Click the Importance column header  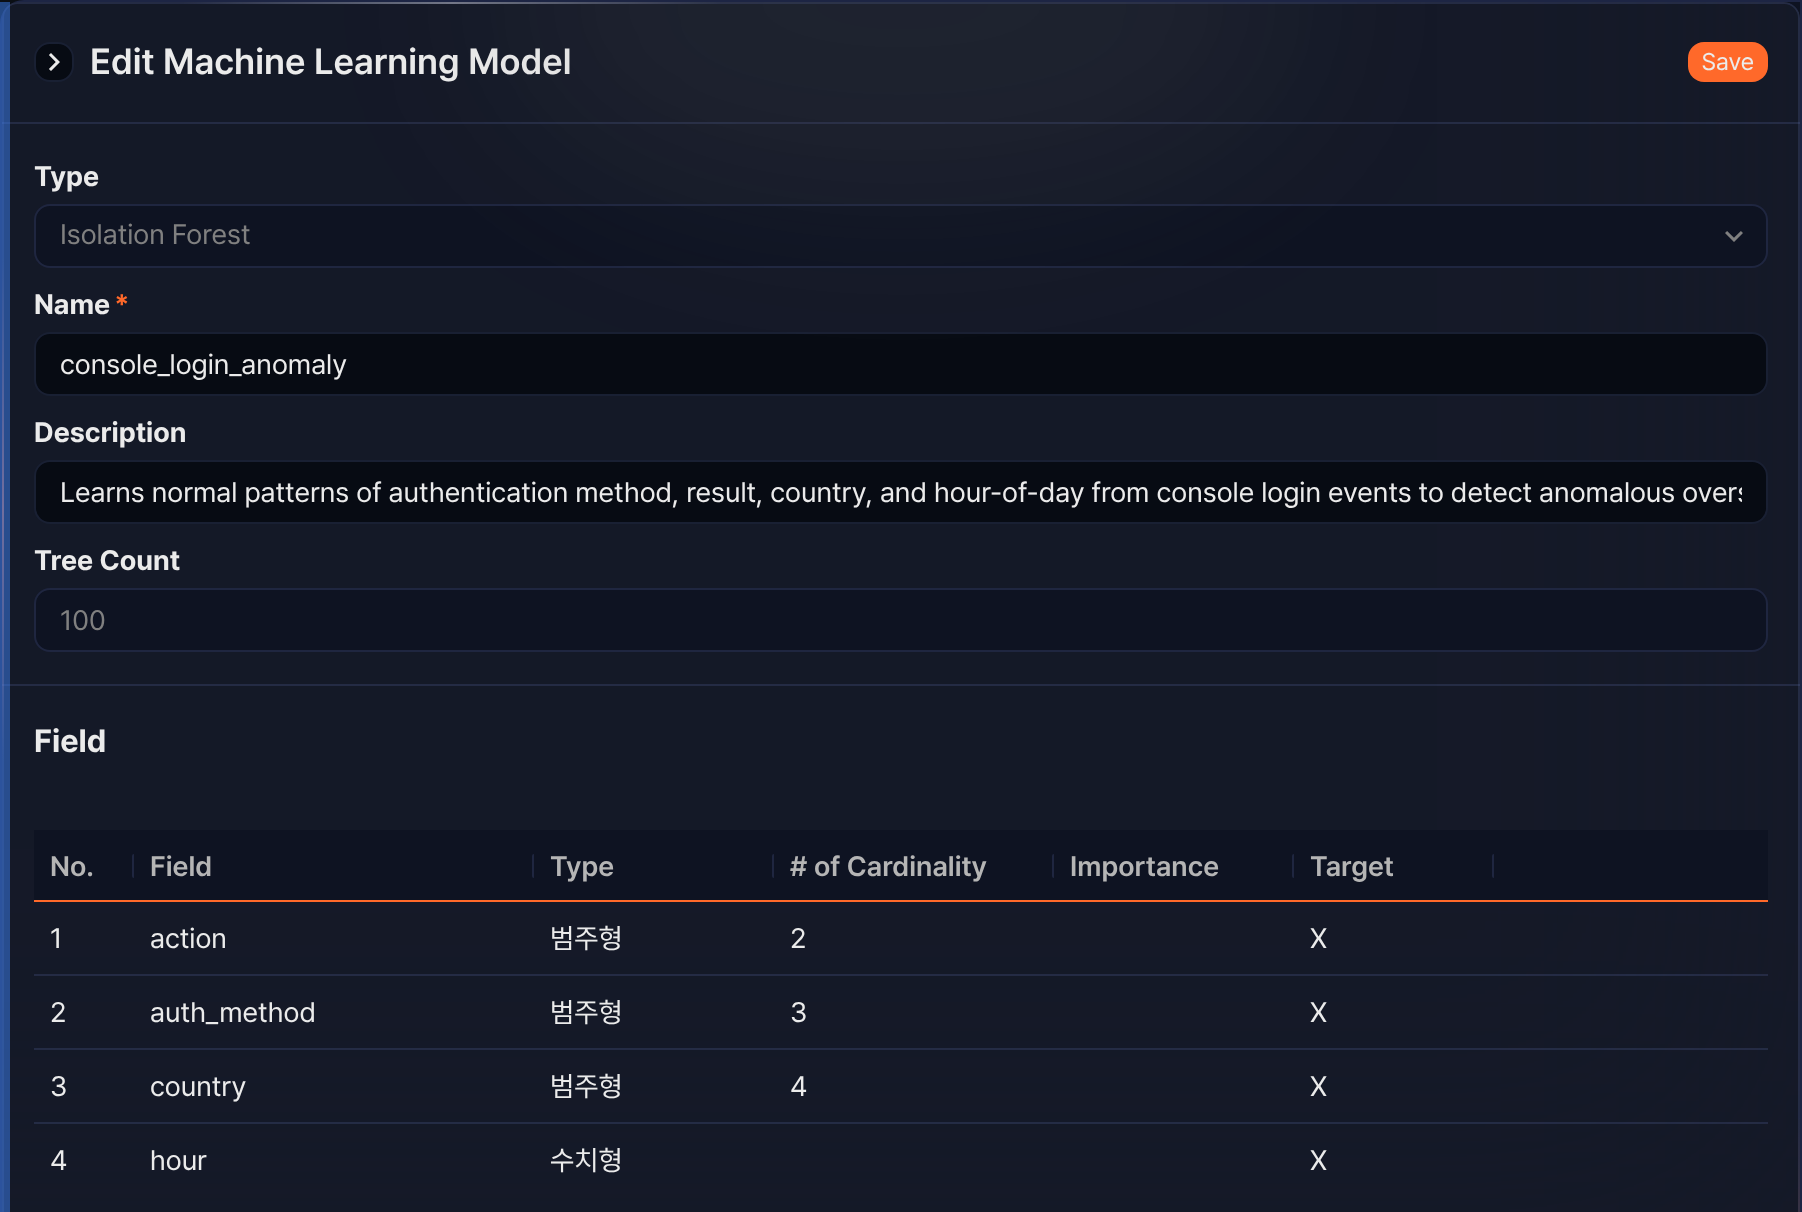1144,866
